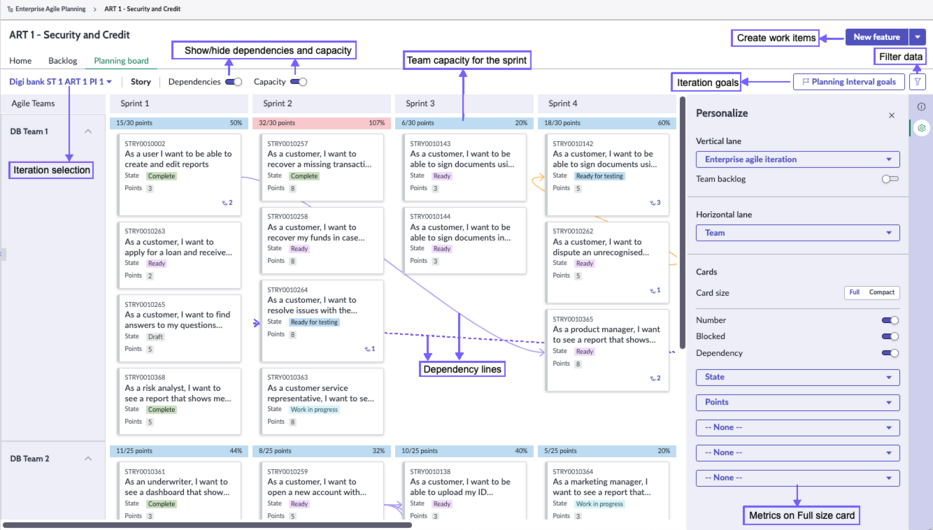Click the personalize gear icon in sidebar
This screenshot has height=530, width=933.
point(921,128)
